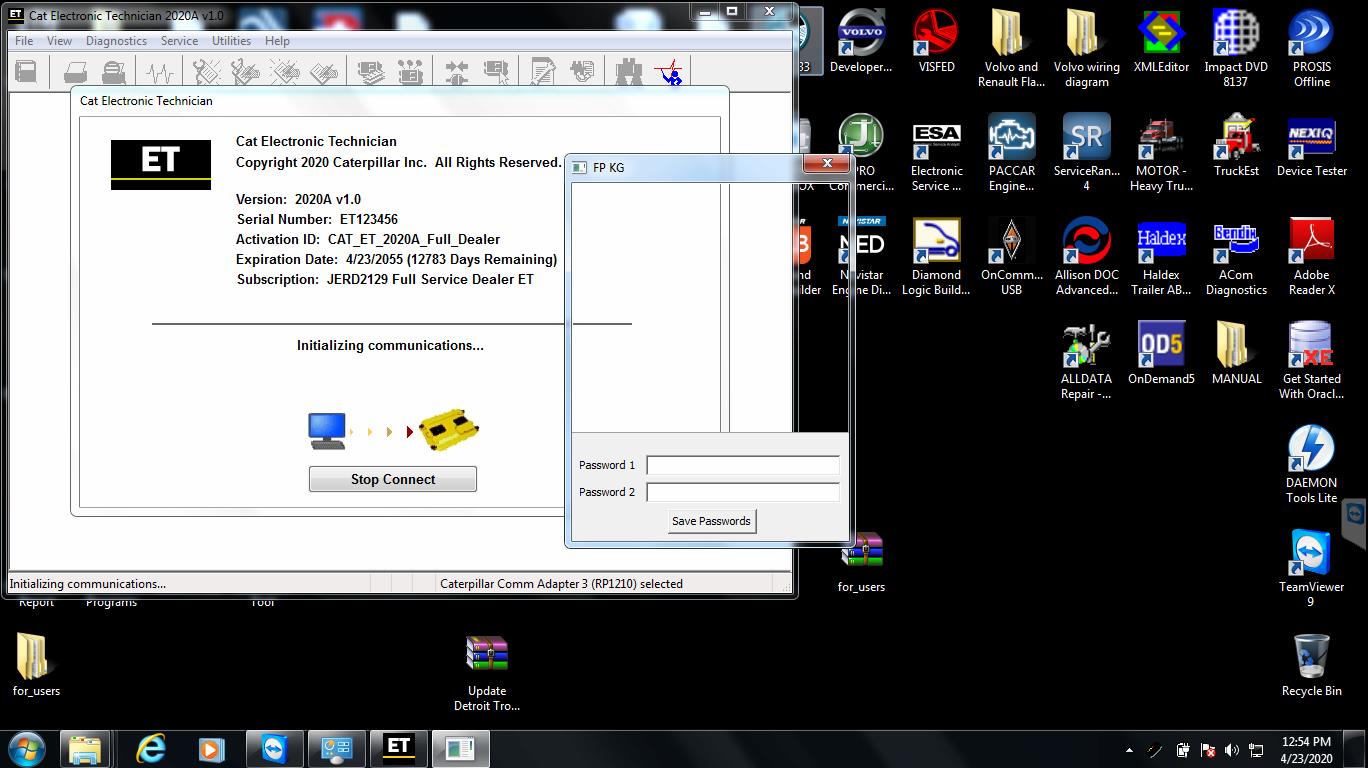This screenshot has height=768, width=1368.
Task: Open for_users WinRAR archive on desktop
Action: click(x=861, y=562)
